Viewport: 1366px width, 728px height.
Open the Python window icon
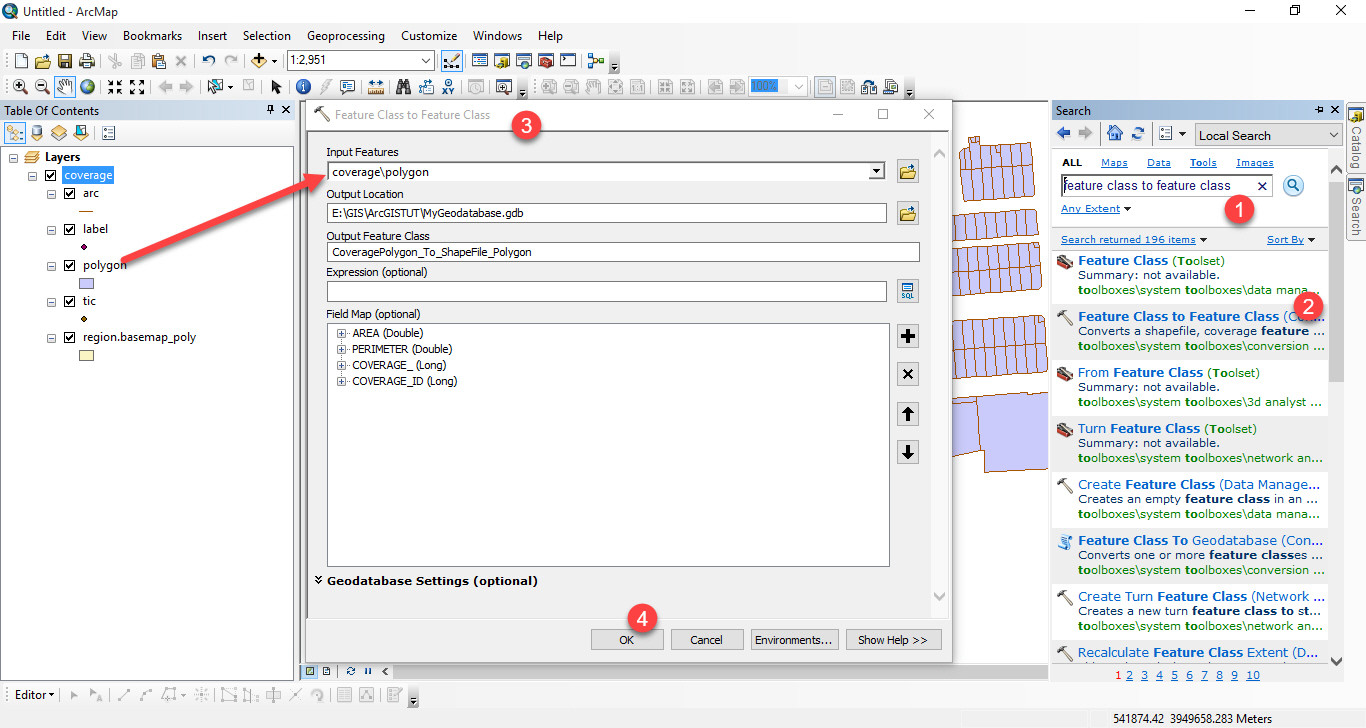click(x=568, y=61)
